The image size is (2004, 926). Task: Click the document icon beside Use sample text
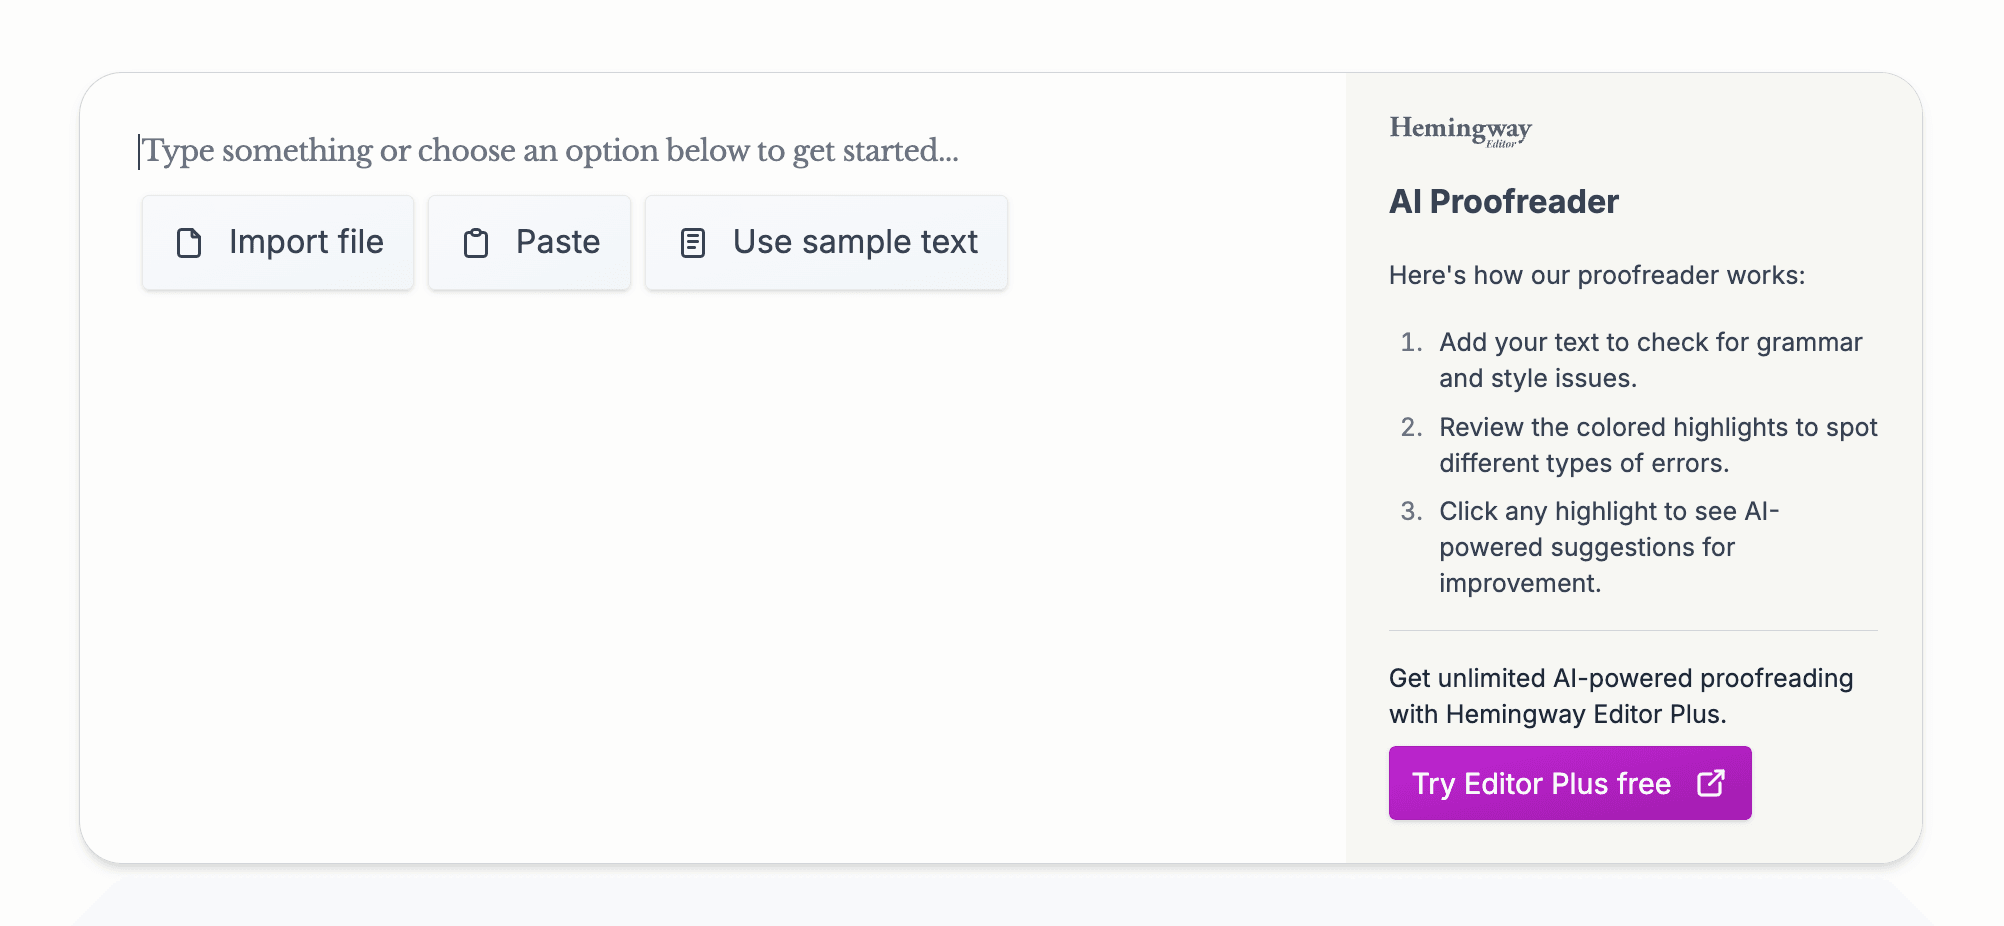pos(693,243)
